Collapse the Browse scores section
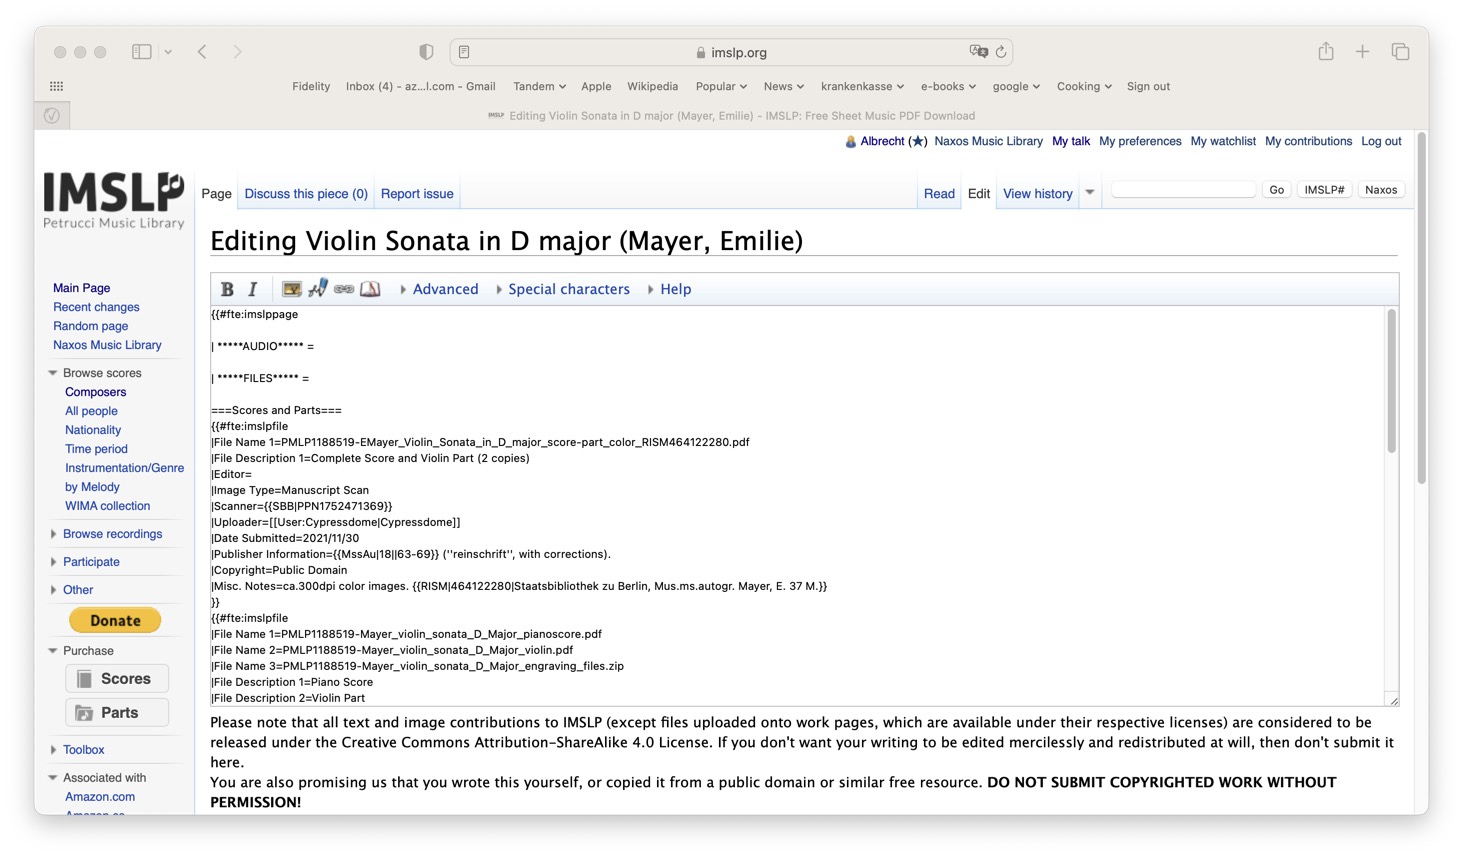The height and width of the screenshot is (857, 1463). pos(95,373)
